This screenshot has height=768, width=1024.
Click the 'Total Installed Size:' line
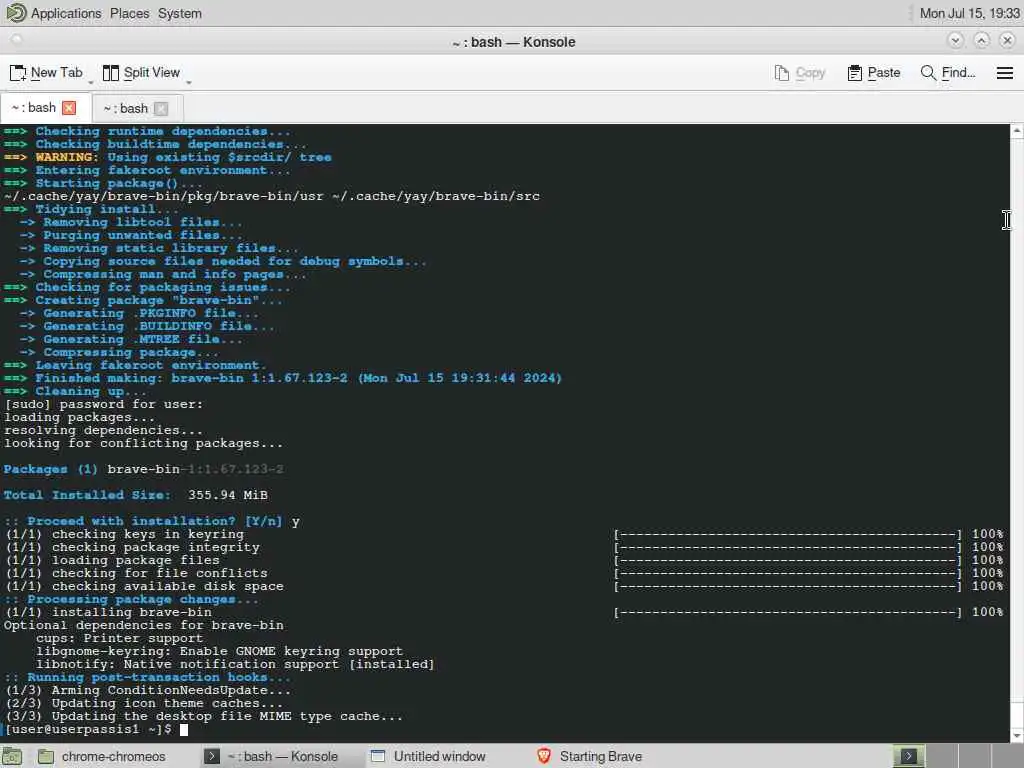136,495
